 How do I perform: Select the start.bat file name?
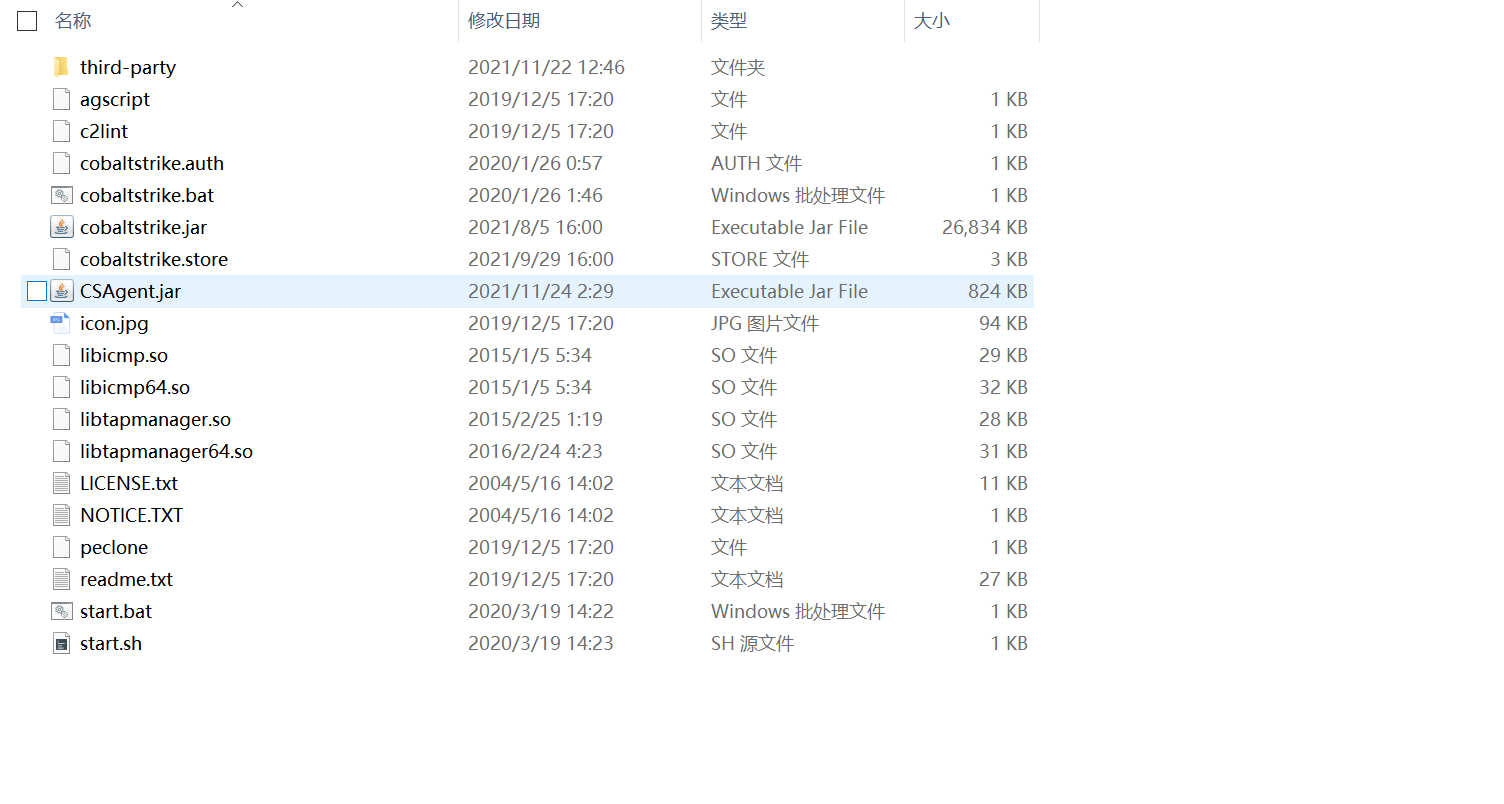[x=116, y=611]
